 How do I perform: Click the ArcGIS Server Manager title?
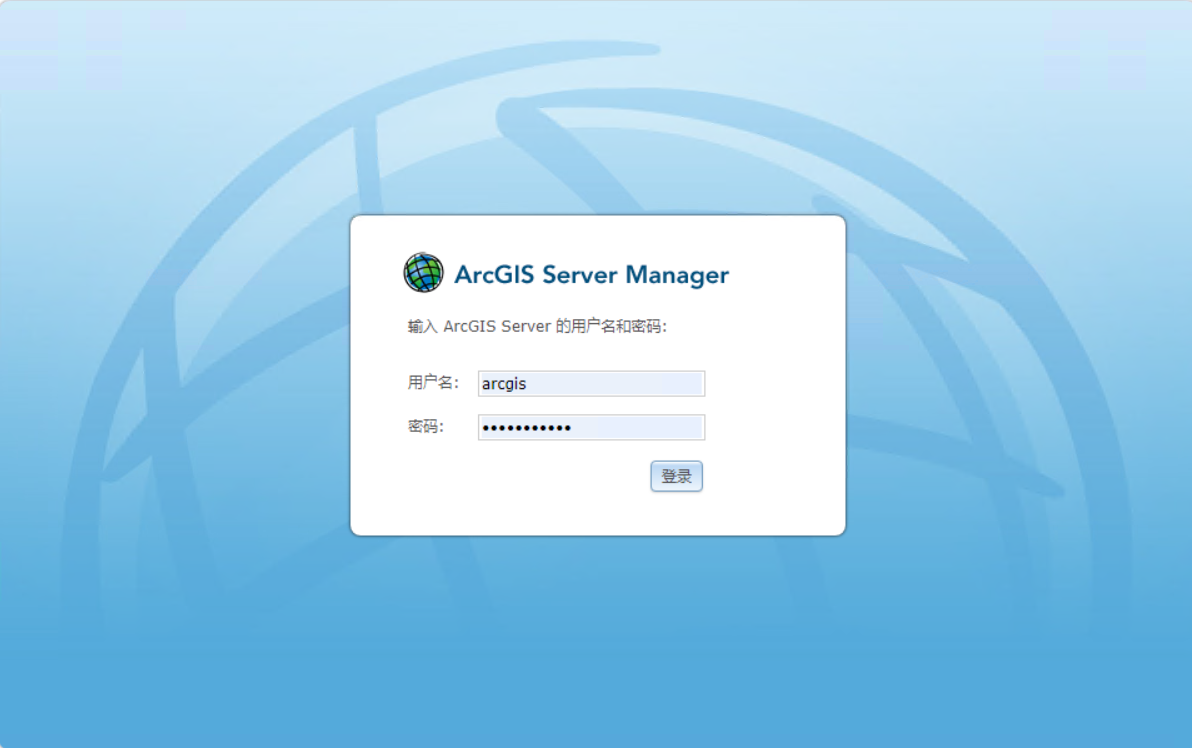tap(591, 275)
